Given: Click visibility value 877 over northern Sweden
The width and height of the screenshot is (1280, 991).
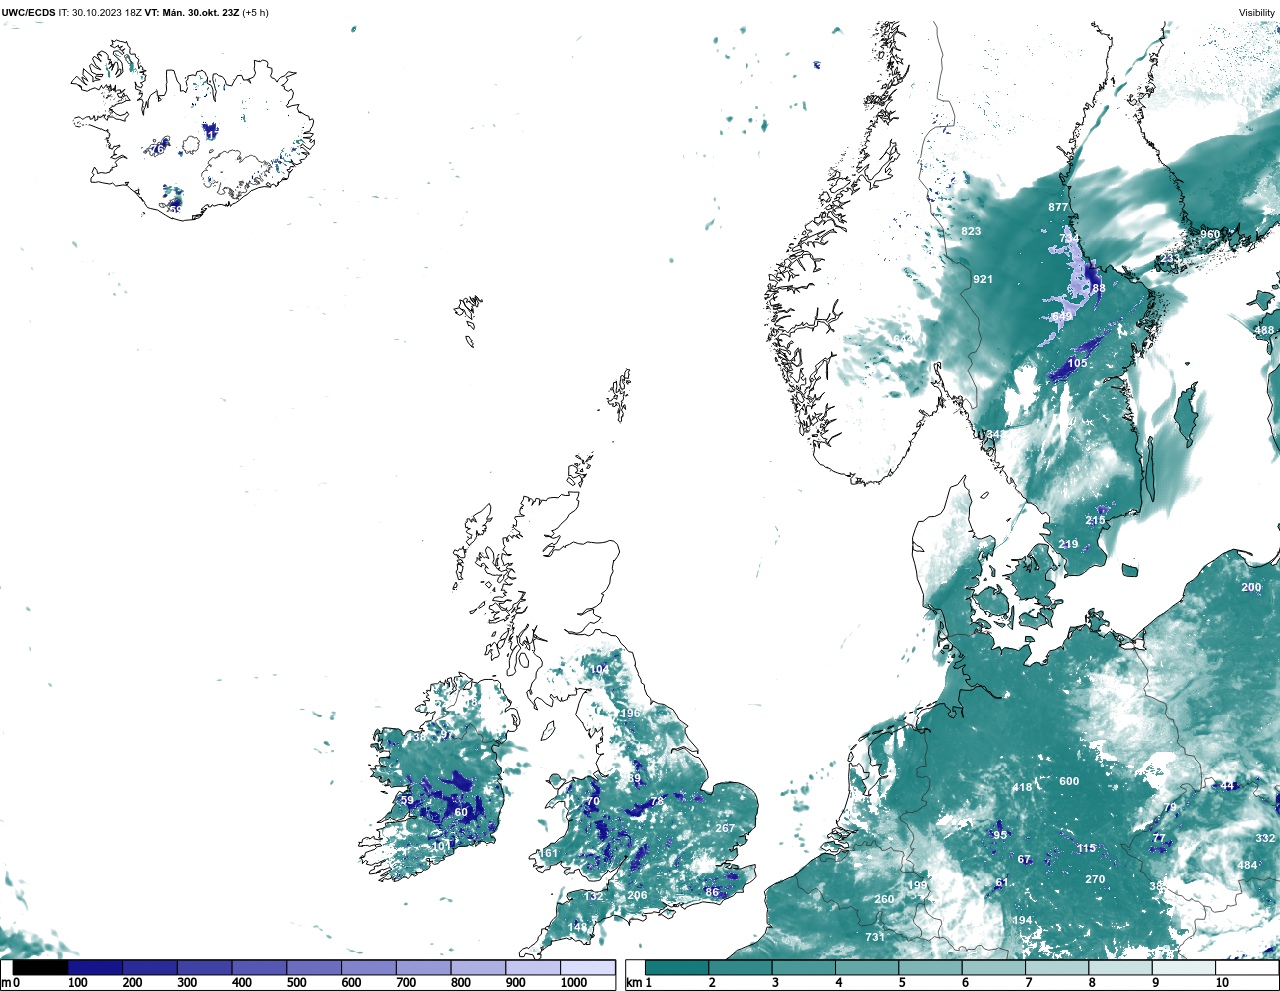Looking at the screenshot, I should click(x=1058, y=208).
